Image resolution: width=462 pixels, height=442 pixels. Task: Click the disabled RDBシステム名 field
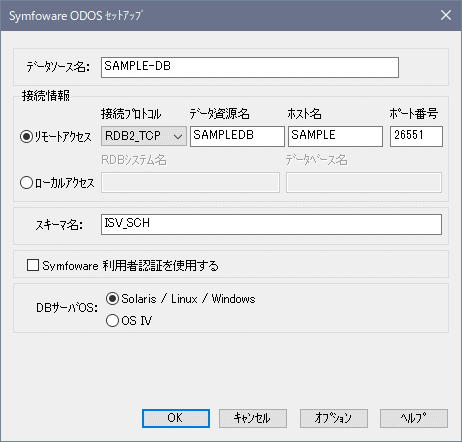(x=190, y=182)
